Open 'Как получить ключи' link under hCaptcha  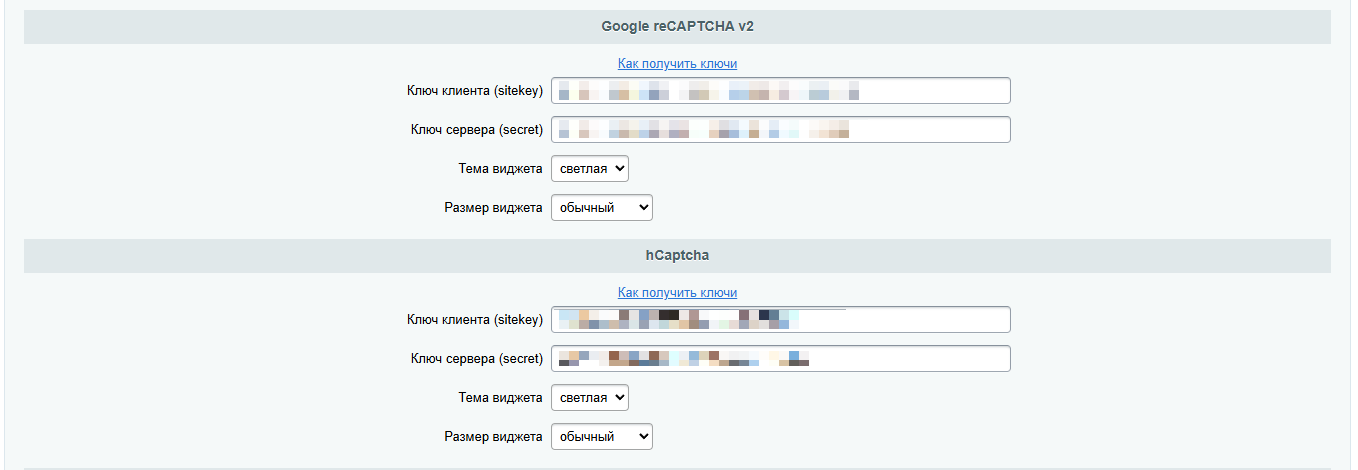677,293
